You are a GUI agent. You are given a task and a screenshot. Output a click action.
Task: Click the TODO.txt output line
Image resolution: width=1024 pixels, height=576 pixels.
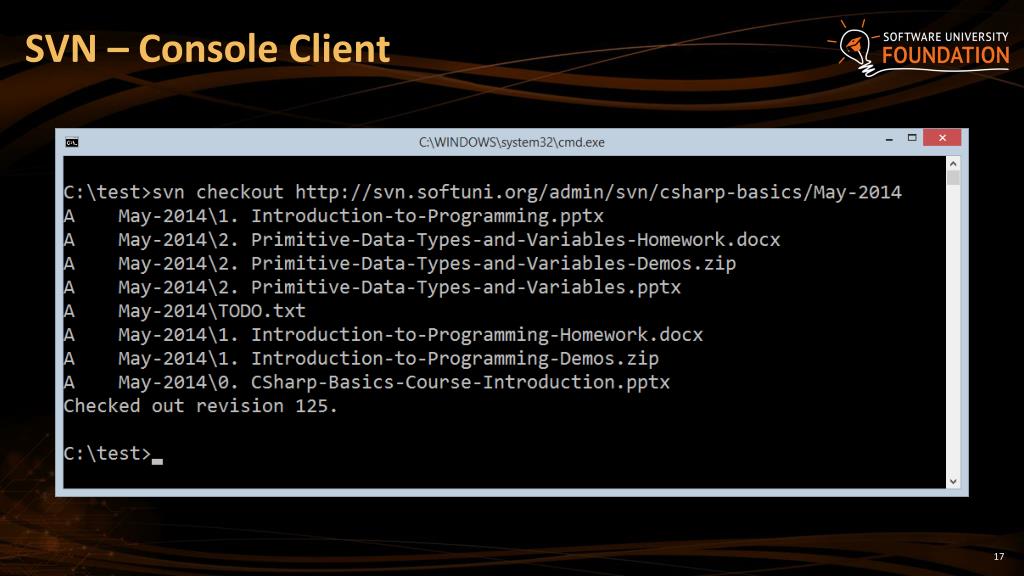184,311
